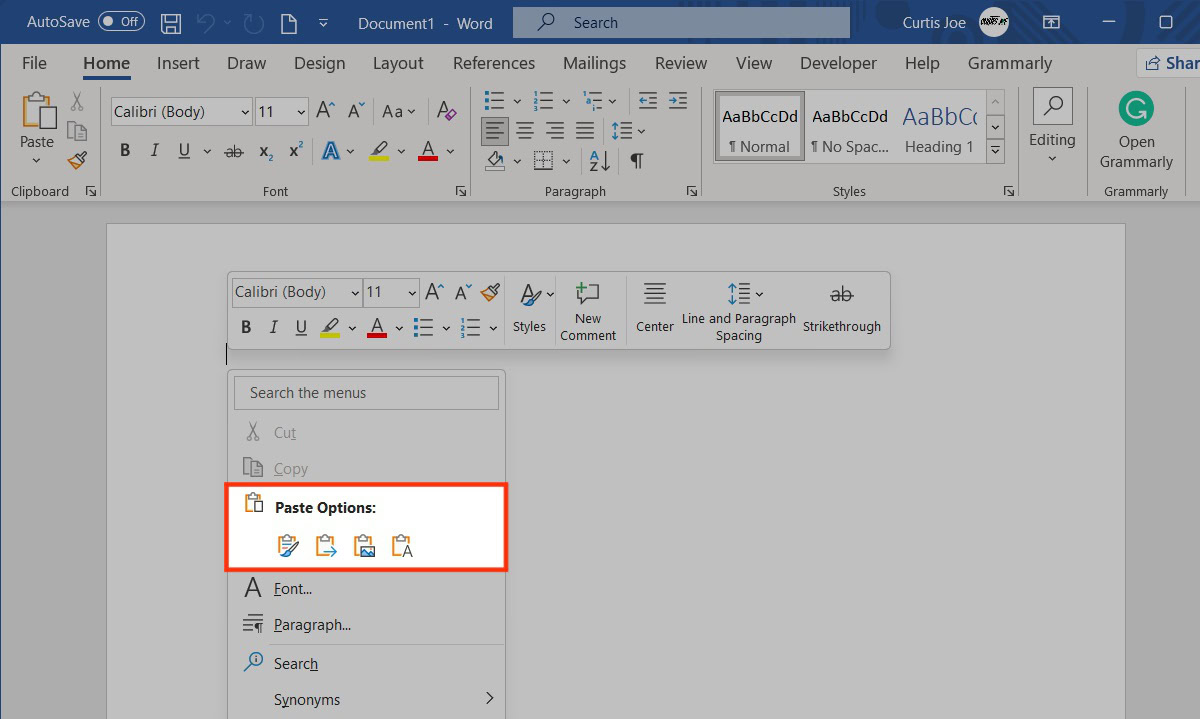1200x719 pixels.
Task: Click the Show/Hide paragraph marks icon
Action: pyautogui.click(x=636, y=160)
